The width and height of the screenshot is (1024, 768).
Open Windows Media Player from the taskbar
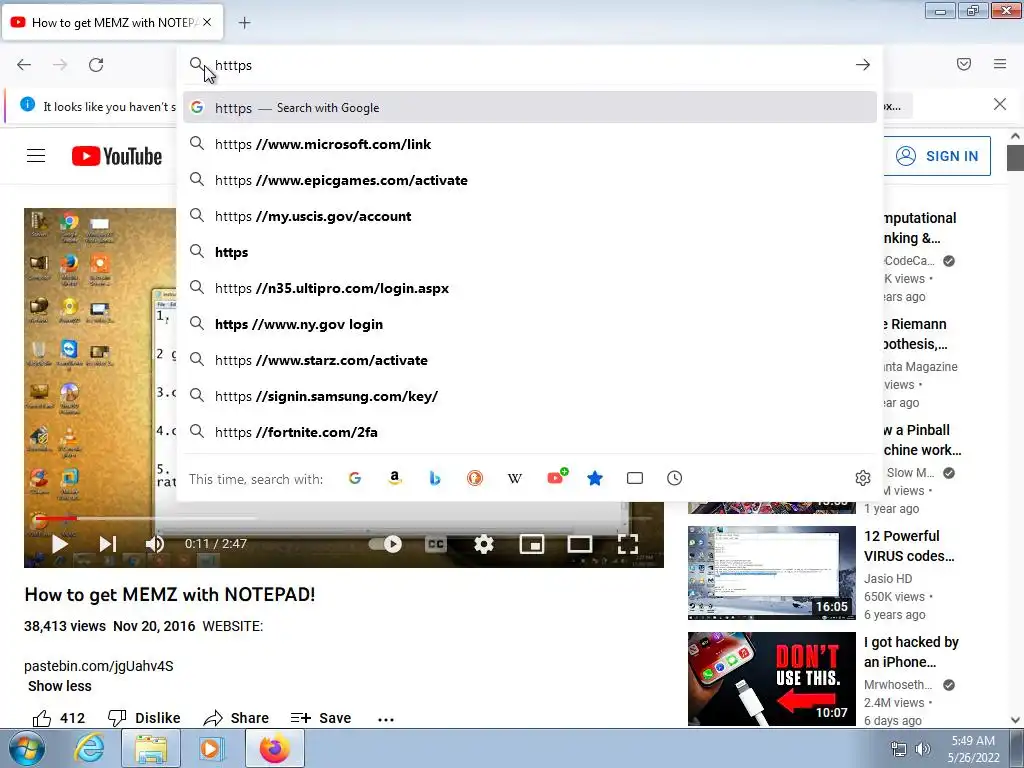click(x=210, y=749)
